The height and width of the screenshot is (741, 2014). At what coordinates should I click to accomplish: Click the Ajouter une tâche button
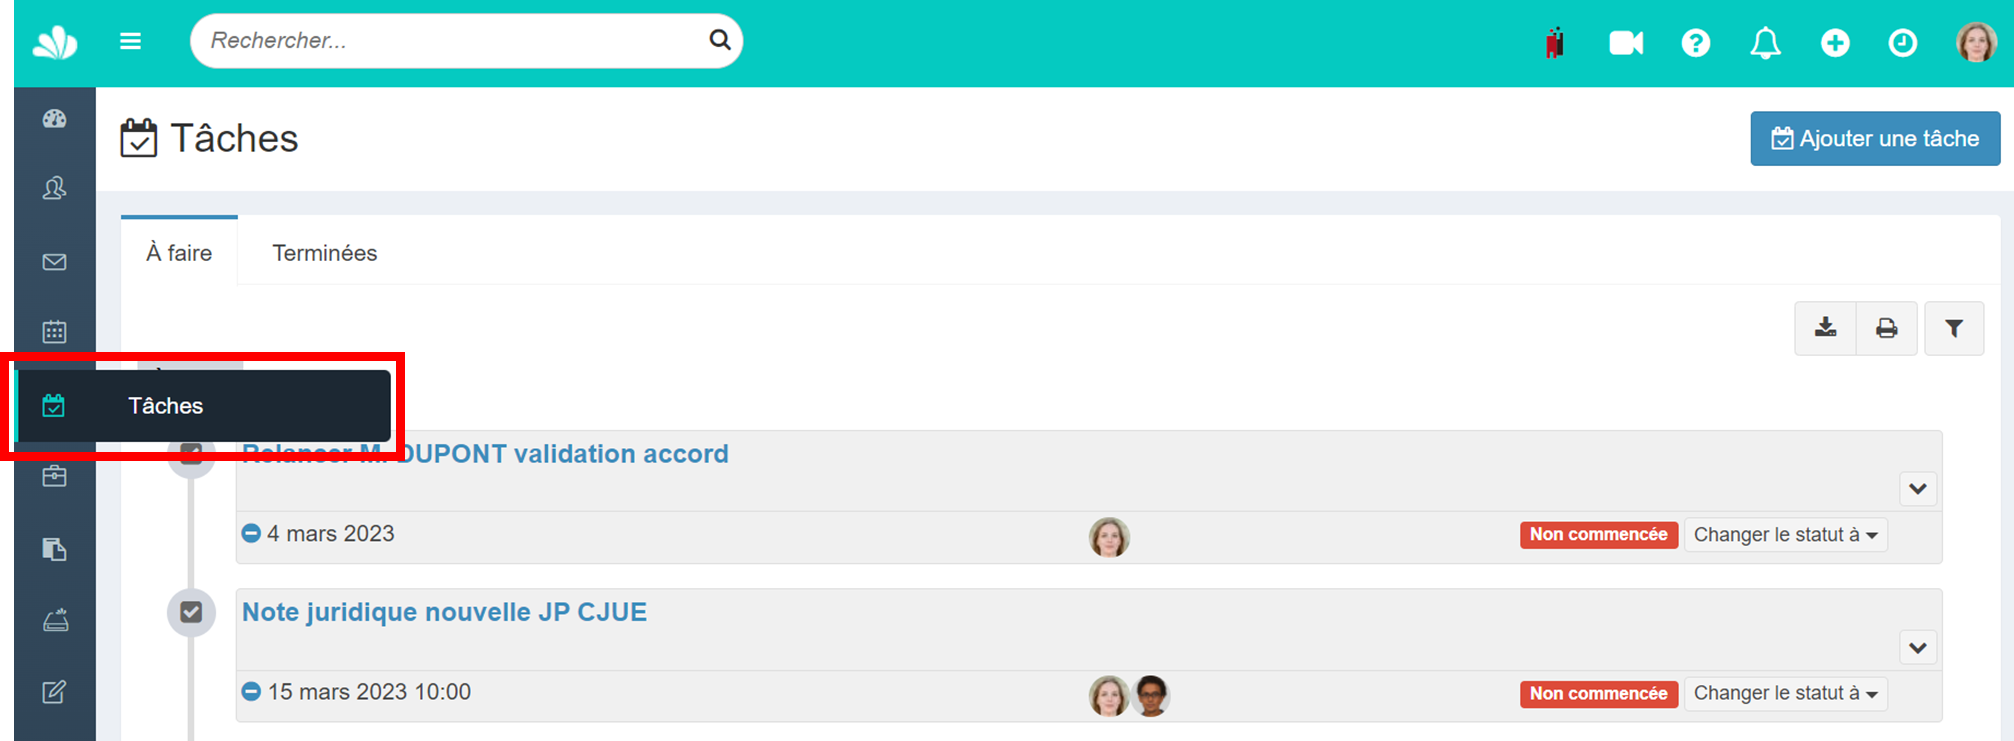[1875, 138]
